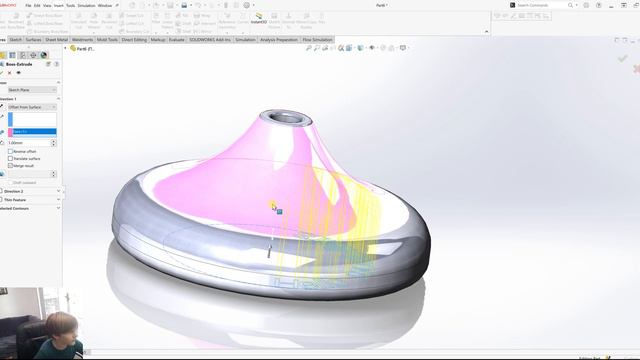Click View Orientation cube icon

tap(349, 48)
